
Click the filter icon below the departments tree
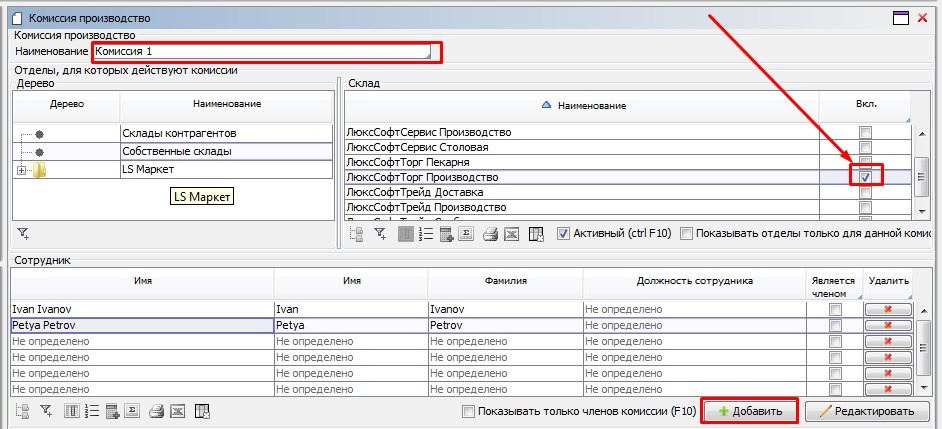click(23, 234)
